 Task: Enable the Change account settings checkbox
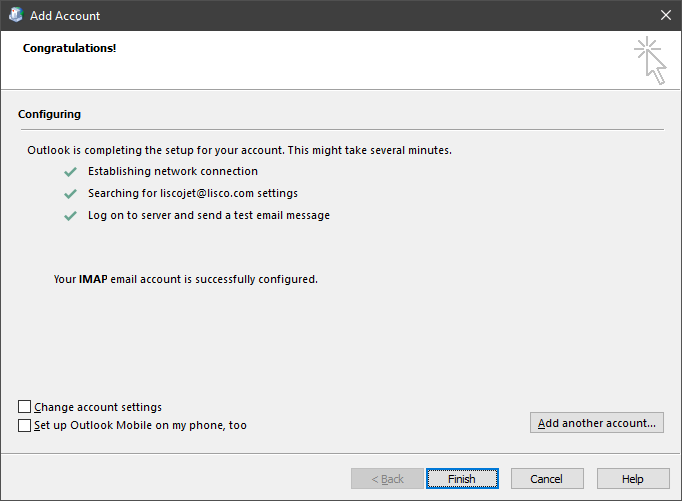(24, 407)
